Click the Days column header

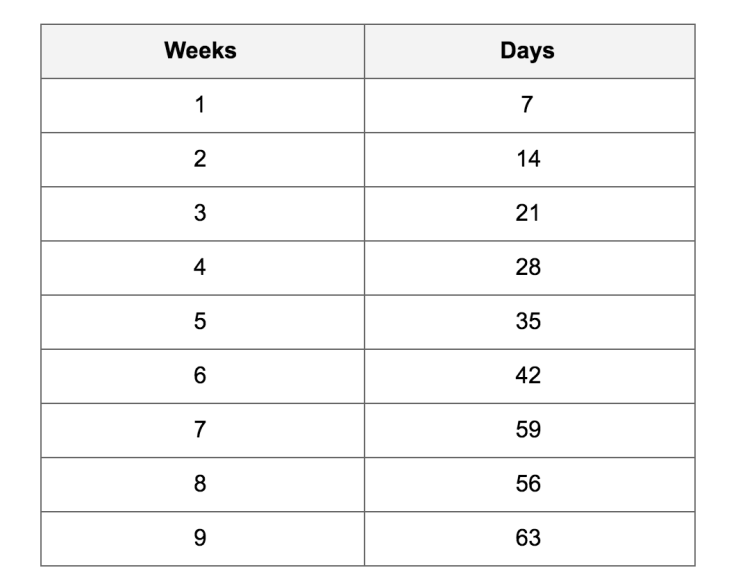(529, 51)
